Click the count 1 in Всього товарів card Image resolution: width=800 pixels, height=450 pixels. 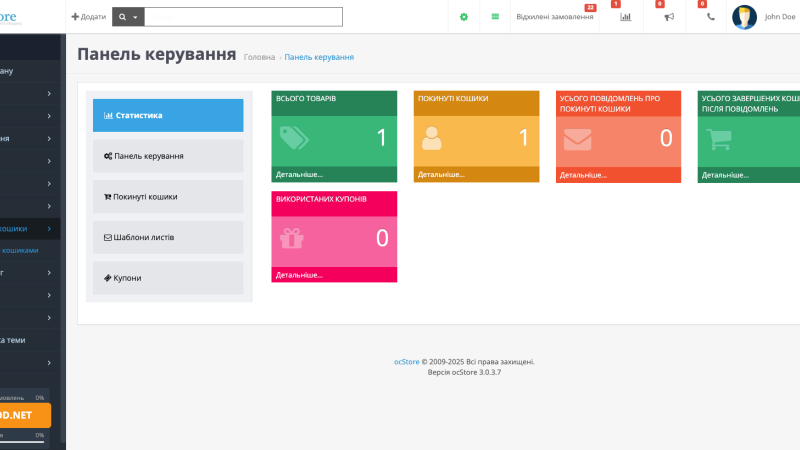[x=382, y=138]
